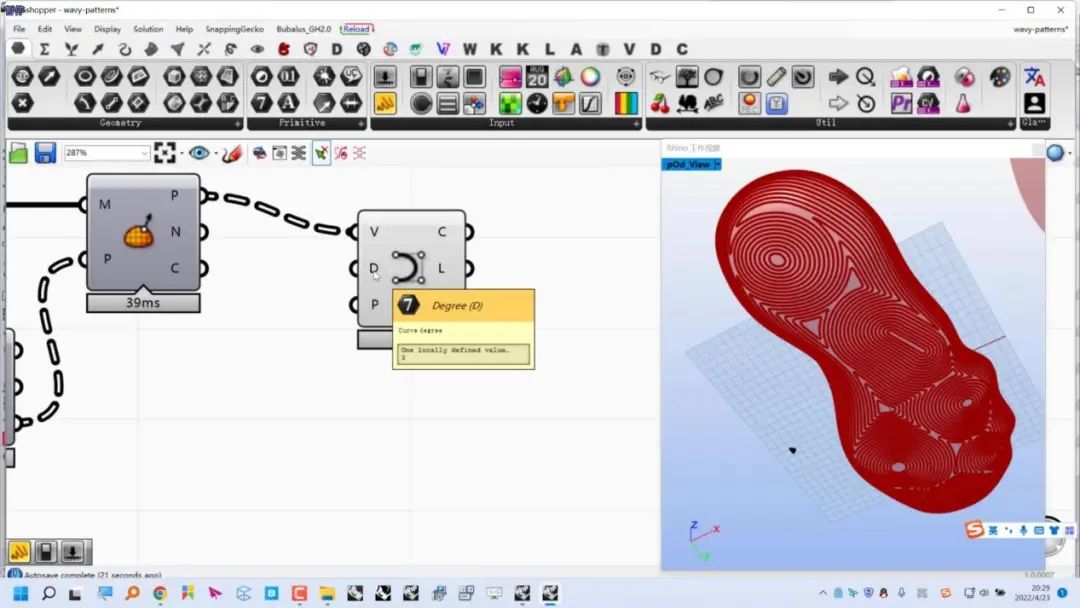Pick the yellow Panel input icon
The width and height of the screenshot is (1080, 608).
click(x=385, y=103)
